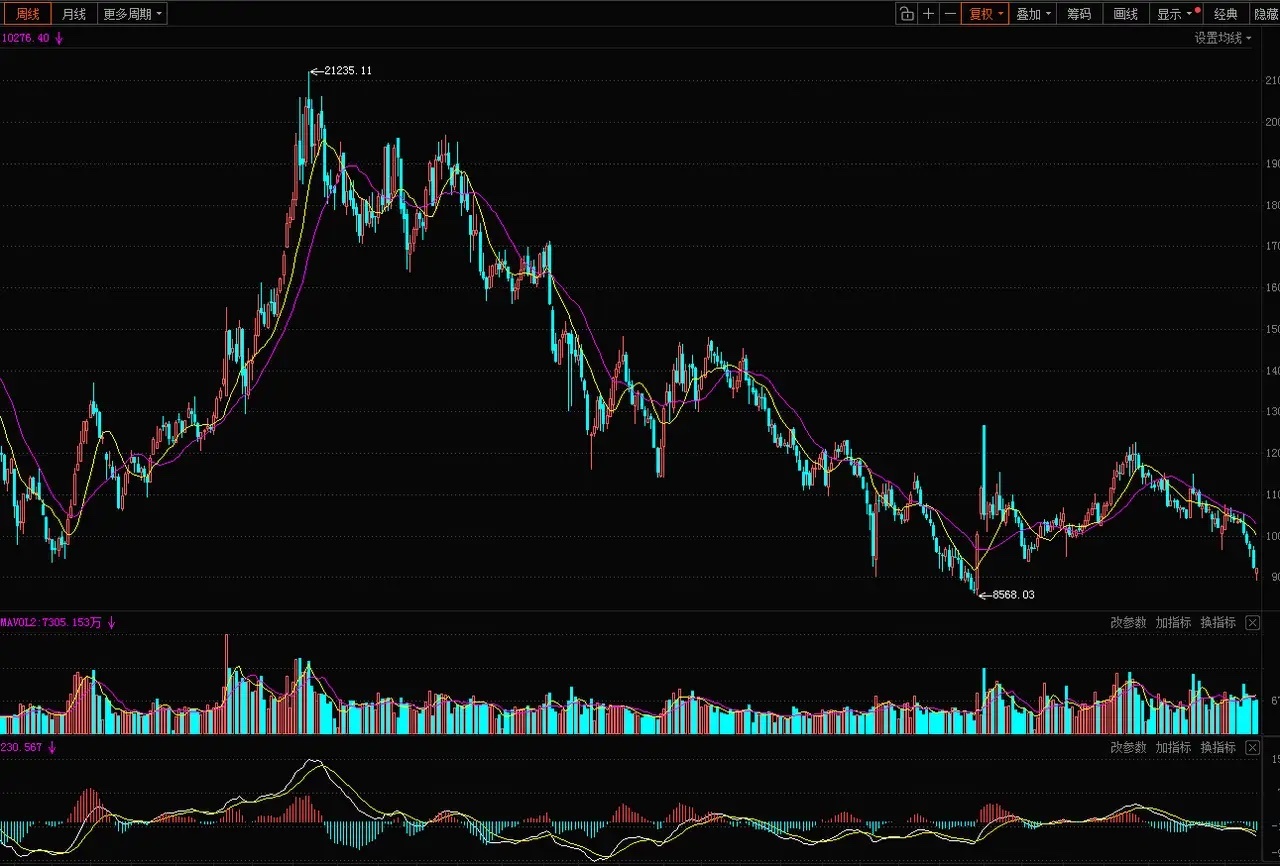Select the 经典 classic view button

(x=1226, y=14)
